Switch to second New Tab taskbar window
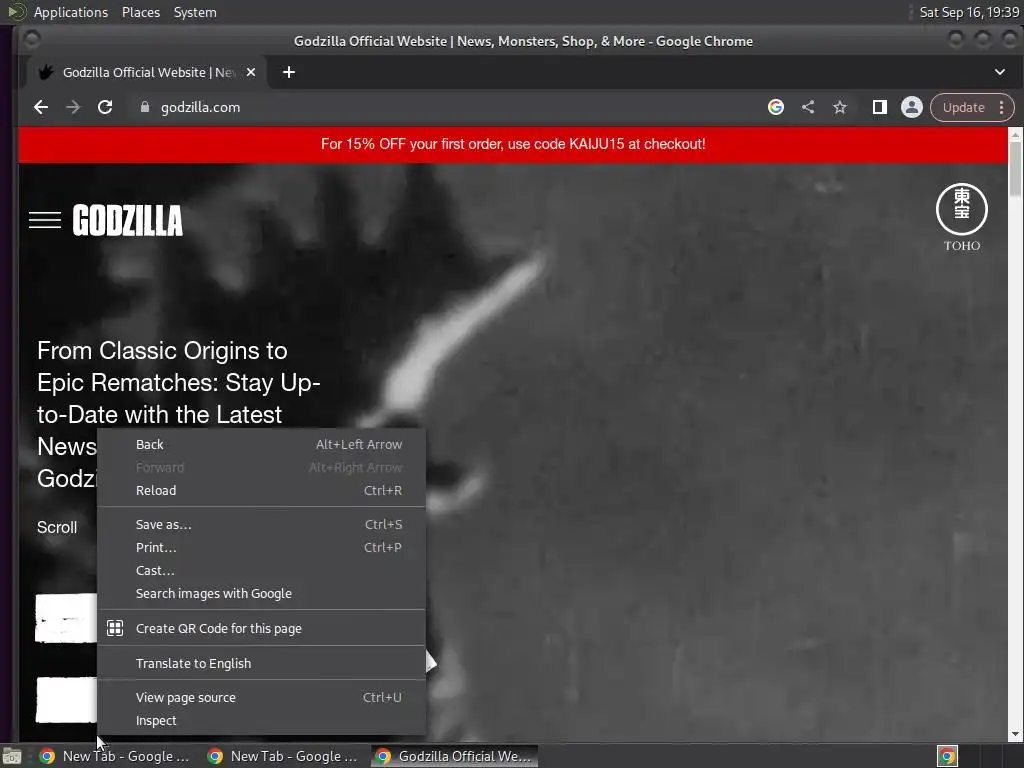This screenshot has width=1024, height=768. [283, 756]
